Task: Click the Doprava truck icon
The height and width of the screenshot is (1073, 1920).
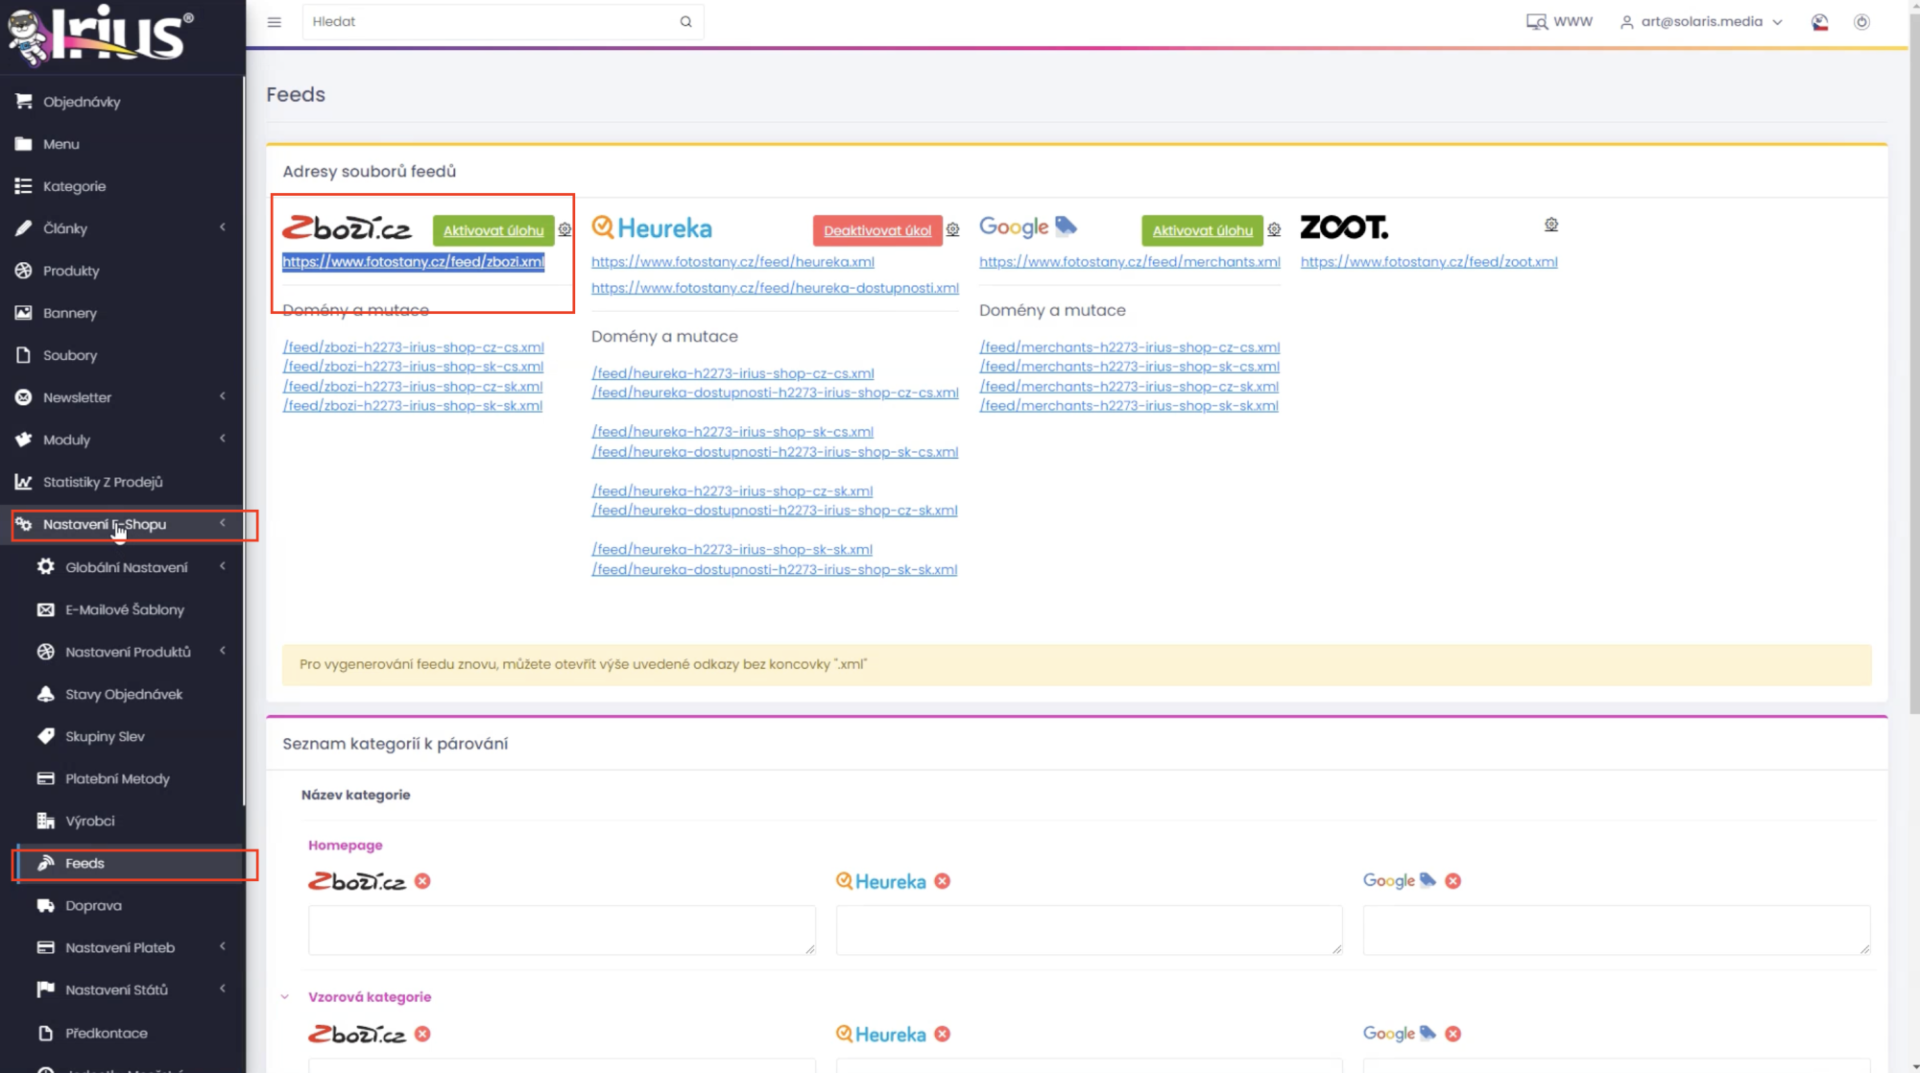Action: pos(46,906)
